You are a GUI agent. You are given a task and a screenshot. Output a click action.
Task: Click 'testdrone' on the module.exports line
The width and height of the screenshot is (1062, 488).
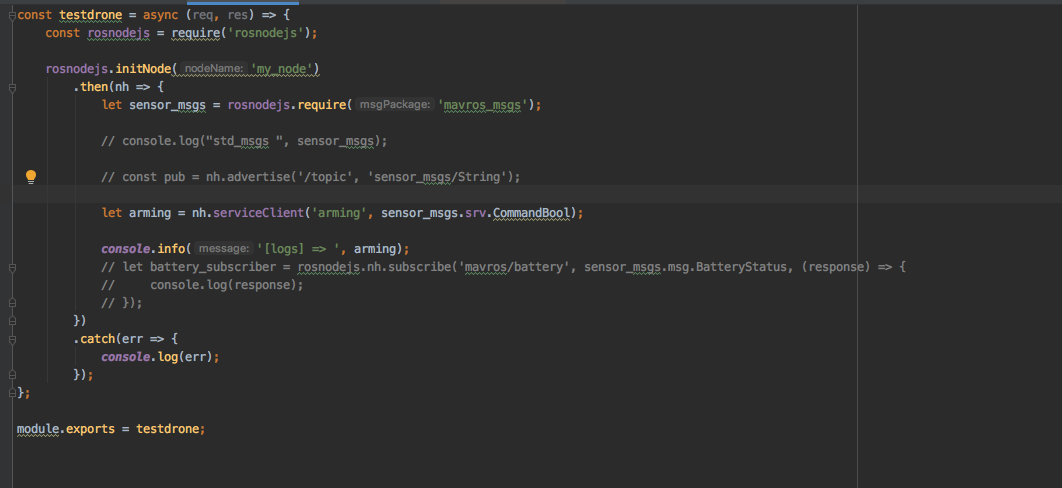(168, 429)
